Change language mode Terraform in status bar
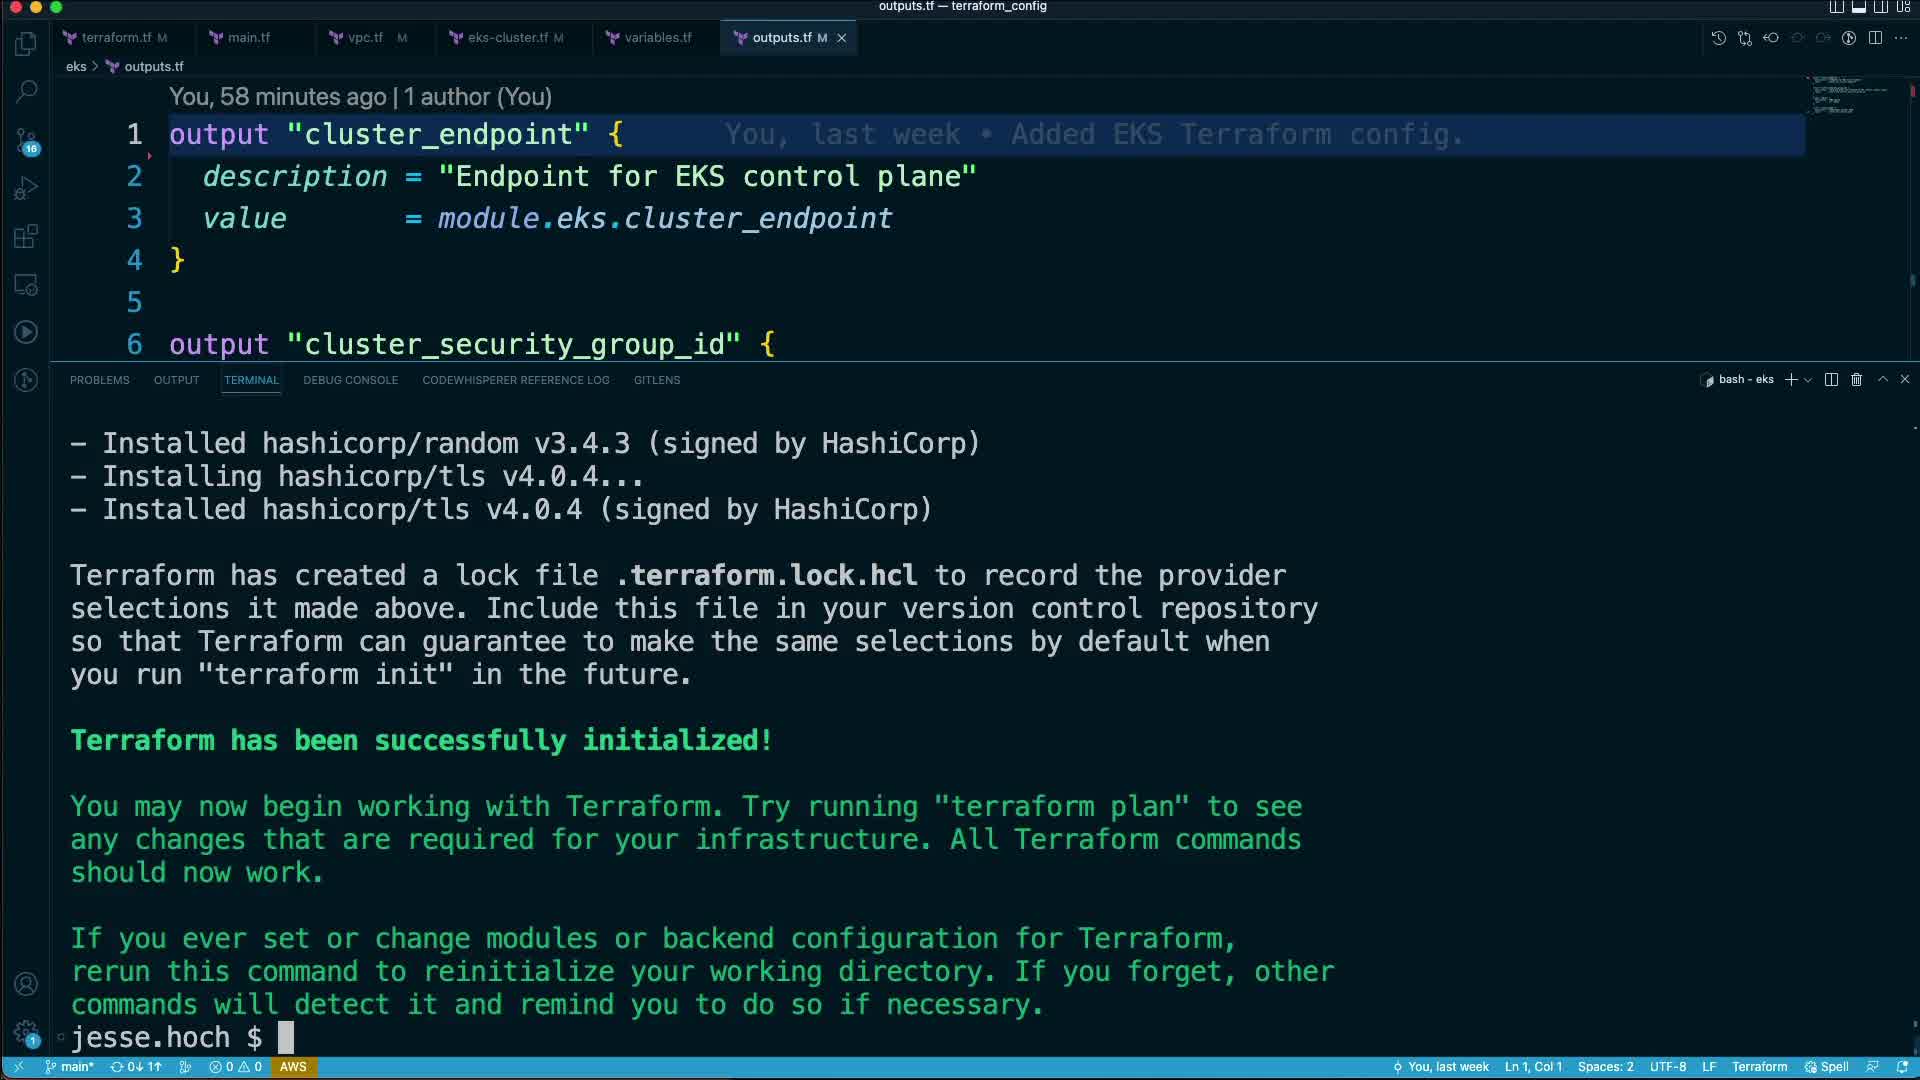This screenshot has height=1080, width=1920. click(1759, 1067)
